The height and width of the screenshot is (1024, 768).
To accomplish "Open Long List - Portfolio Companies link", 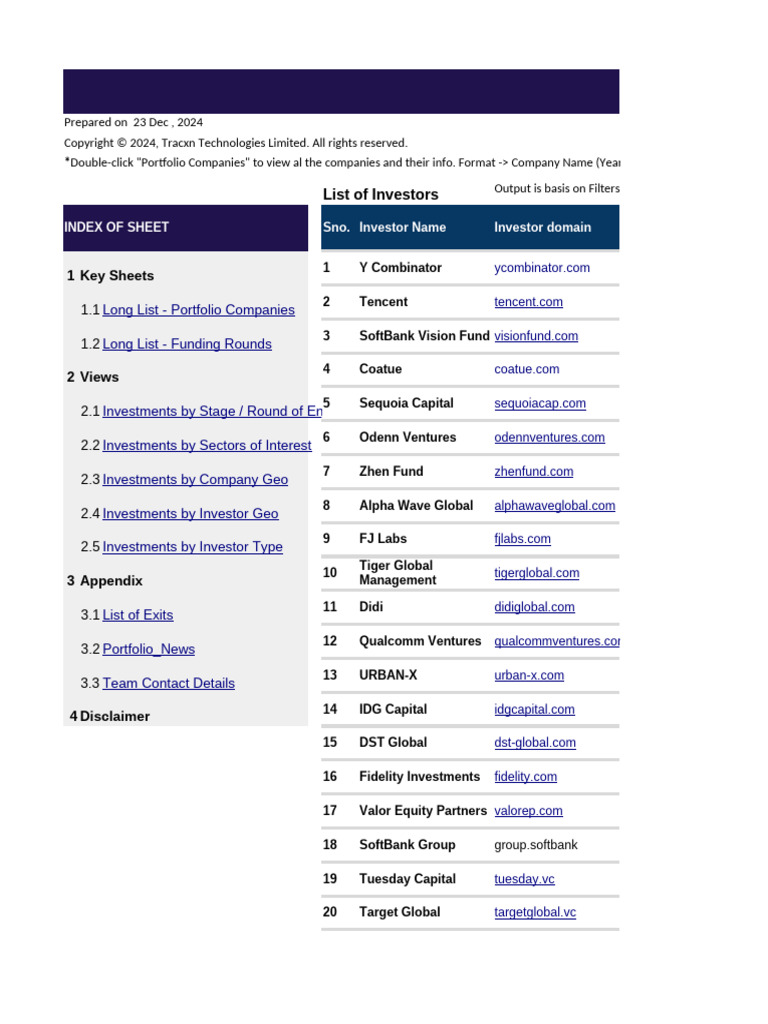I will 198,310.
